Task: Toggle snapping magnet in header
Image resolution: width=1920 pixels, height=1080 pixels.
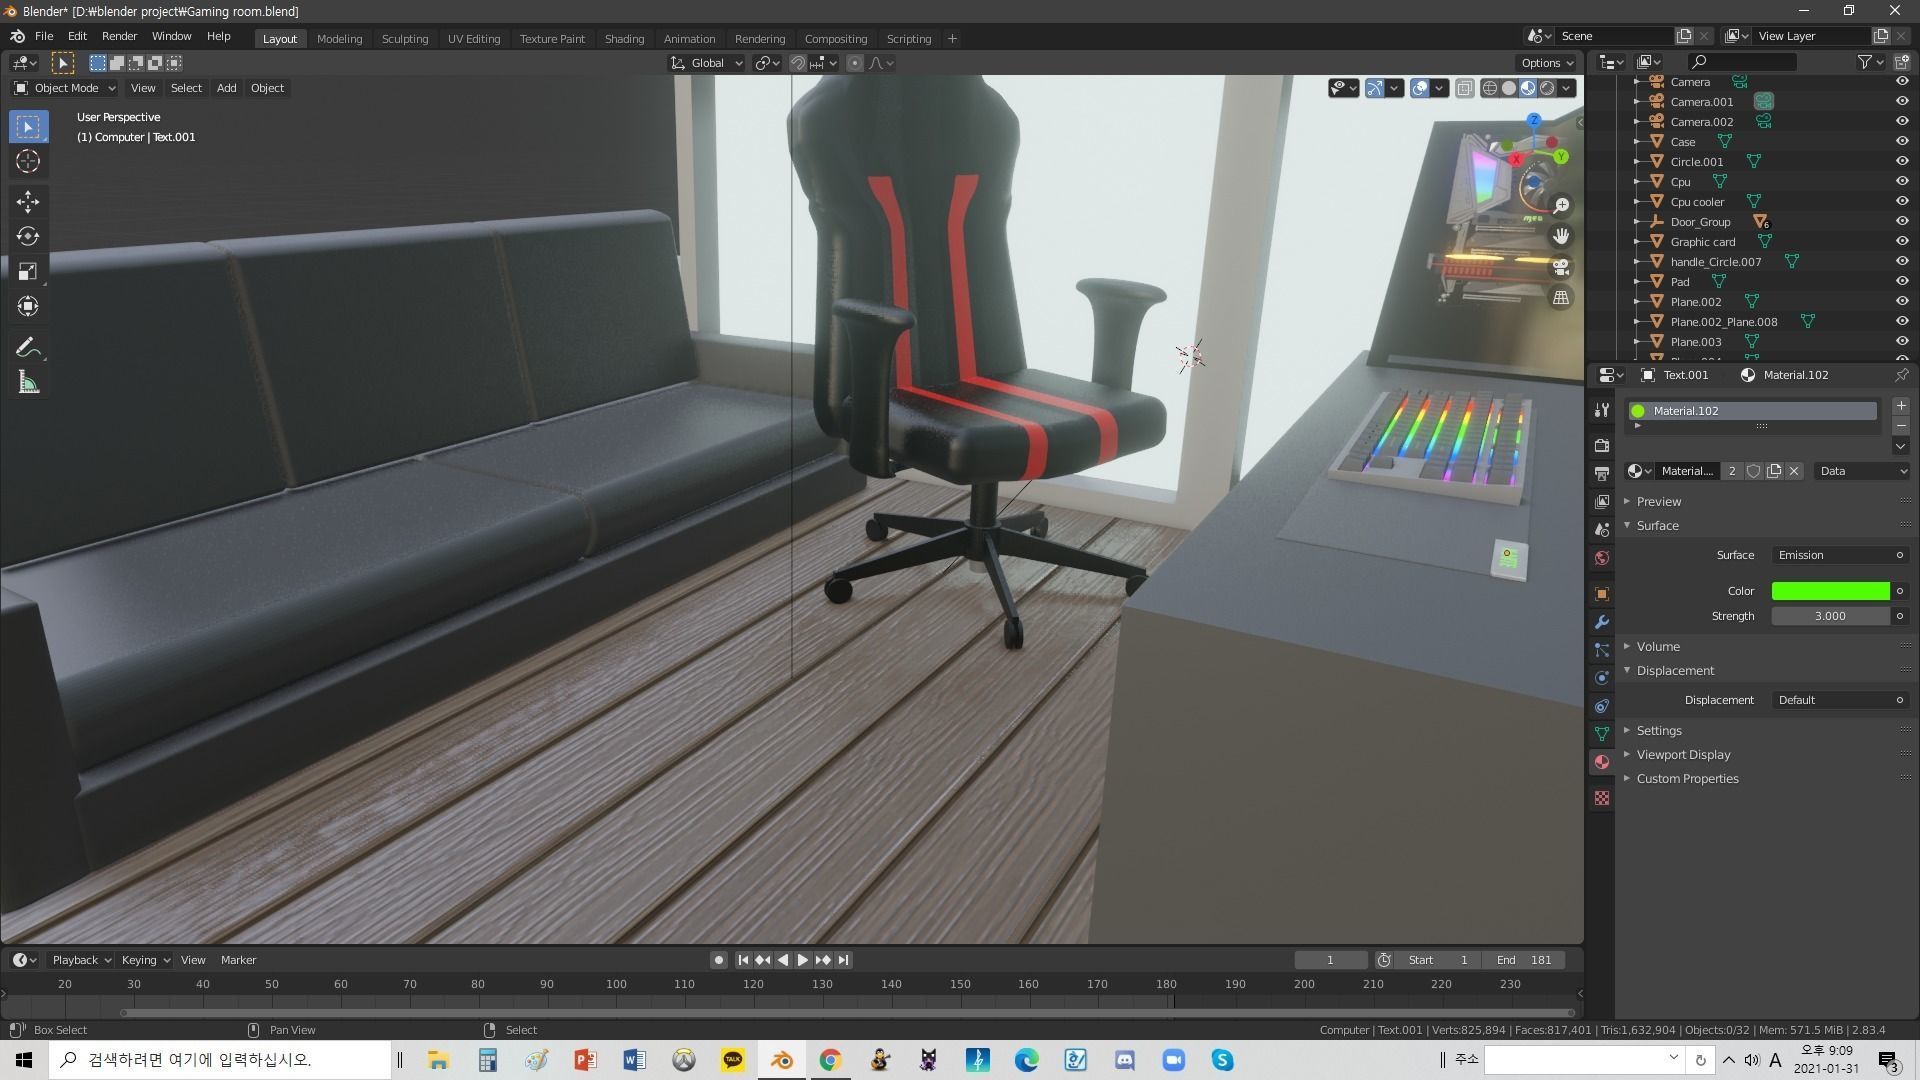Action: tap(798, 63)
